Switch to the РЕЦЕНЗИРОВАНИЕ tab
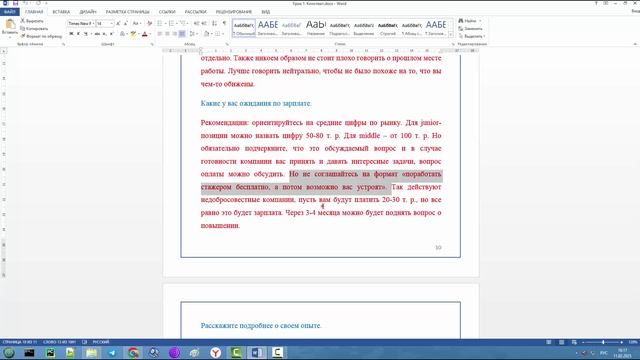 click(233, 12)
